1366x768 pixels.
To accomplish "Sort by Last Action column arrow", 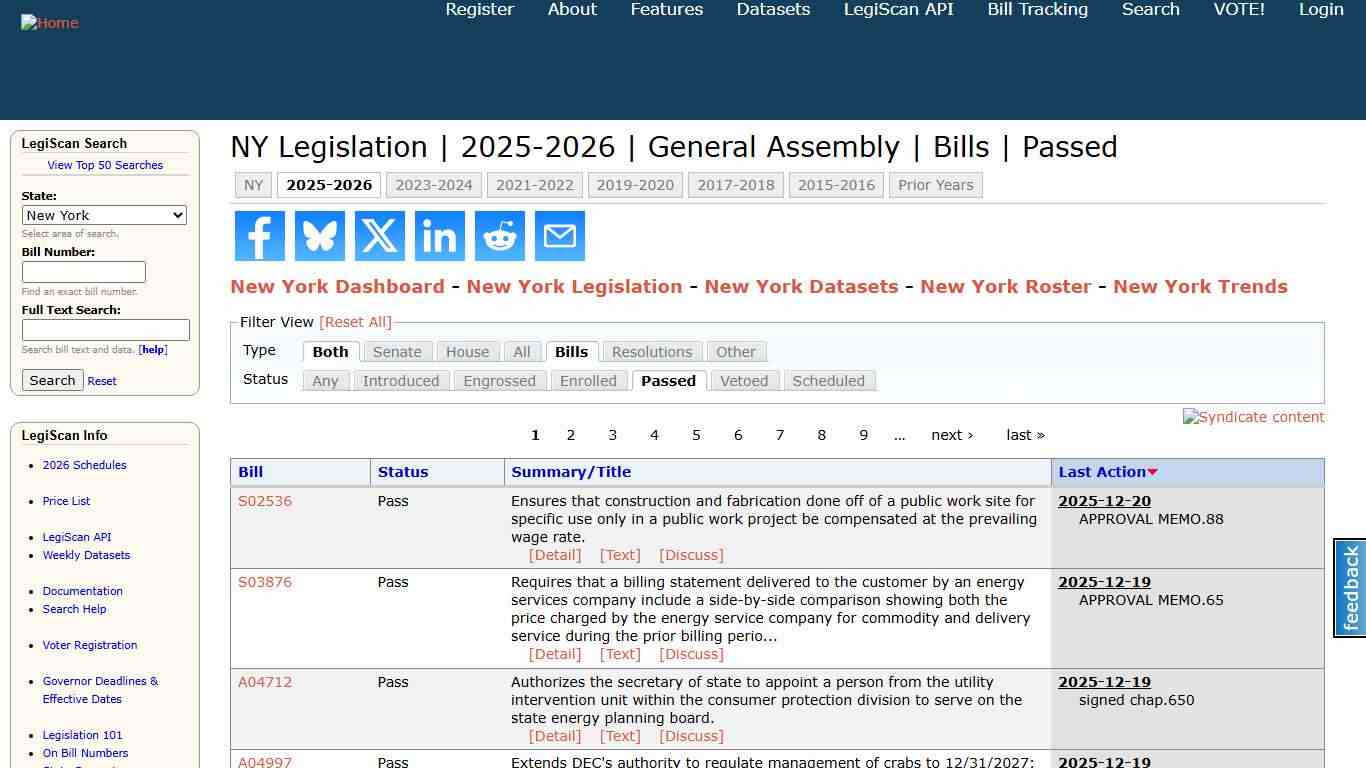I will tap(1153, 472).
